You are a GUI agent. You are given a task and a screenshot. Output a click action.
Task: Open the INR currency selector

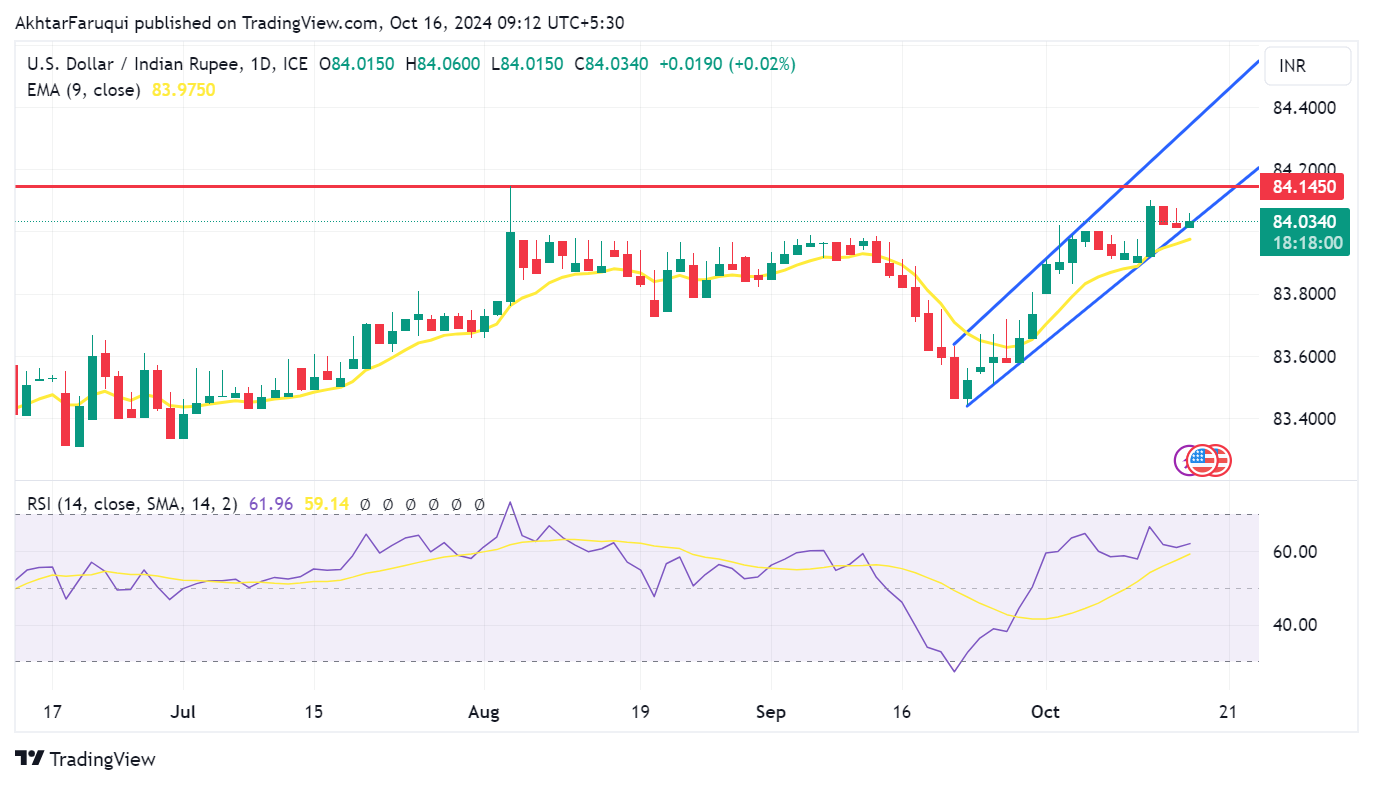click(x=1306, y=66)
